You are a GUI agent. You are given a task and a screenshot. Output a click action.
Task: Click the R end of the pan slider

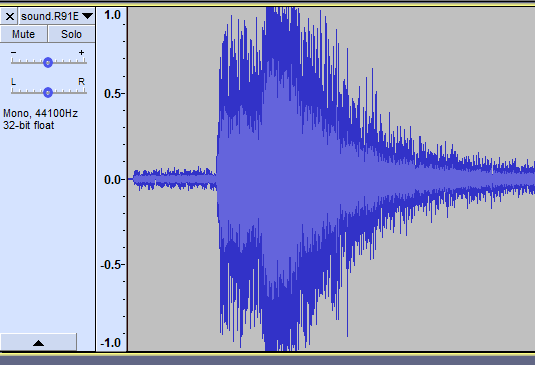81,82
